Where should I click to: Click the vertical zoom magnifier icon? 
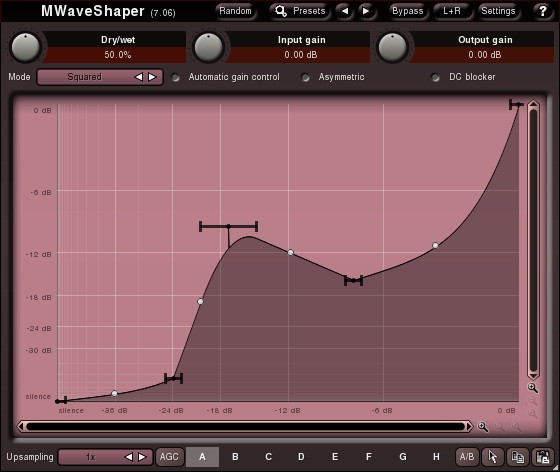click(532, 388)
